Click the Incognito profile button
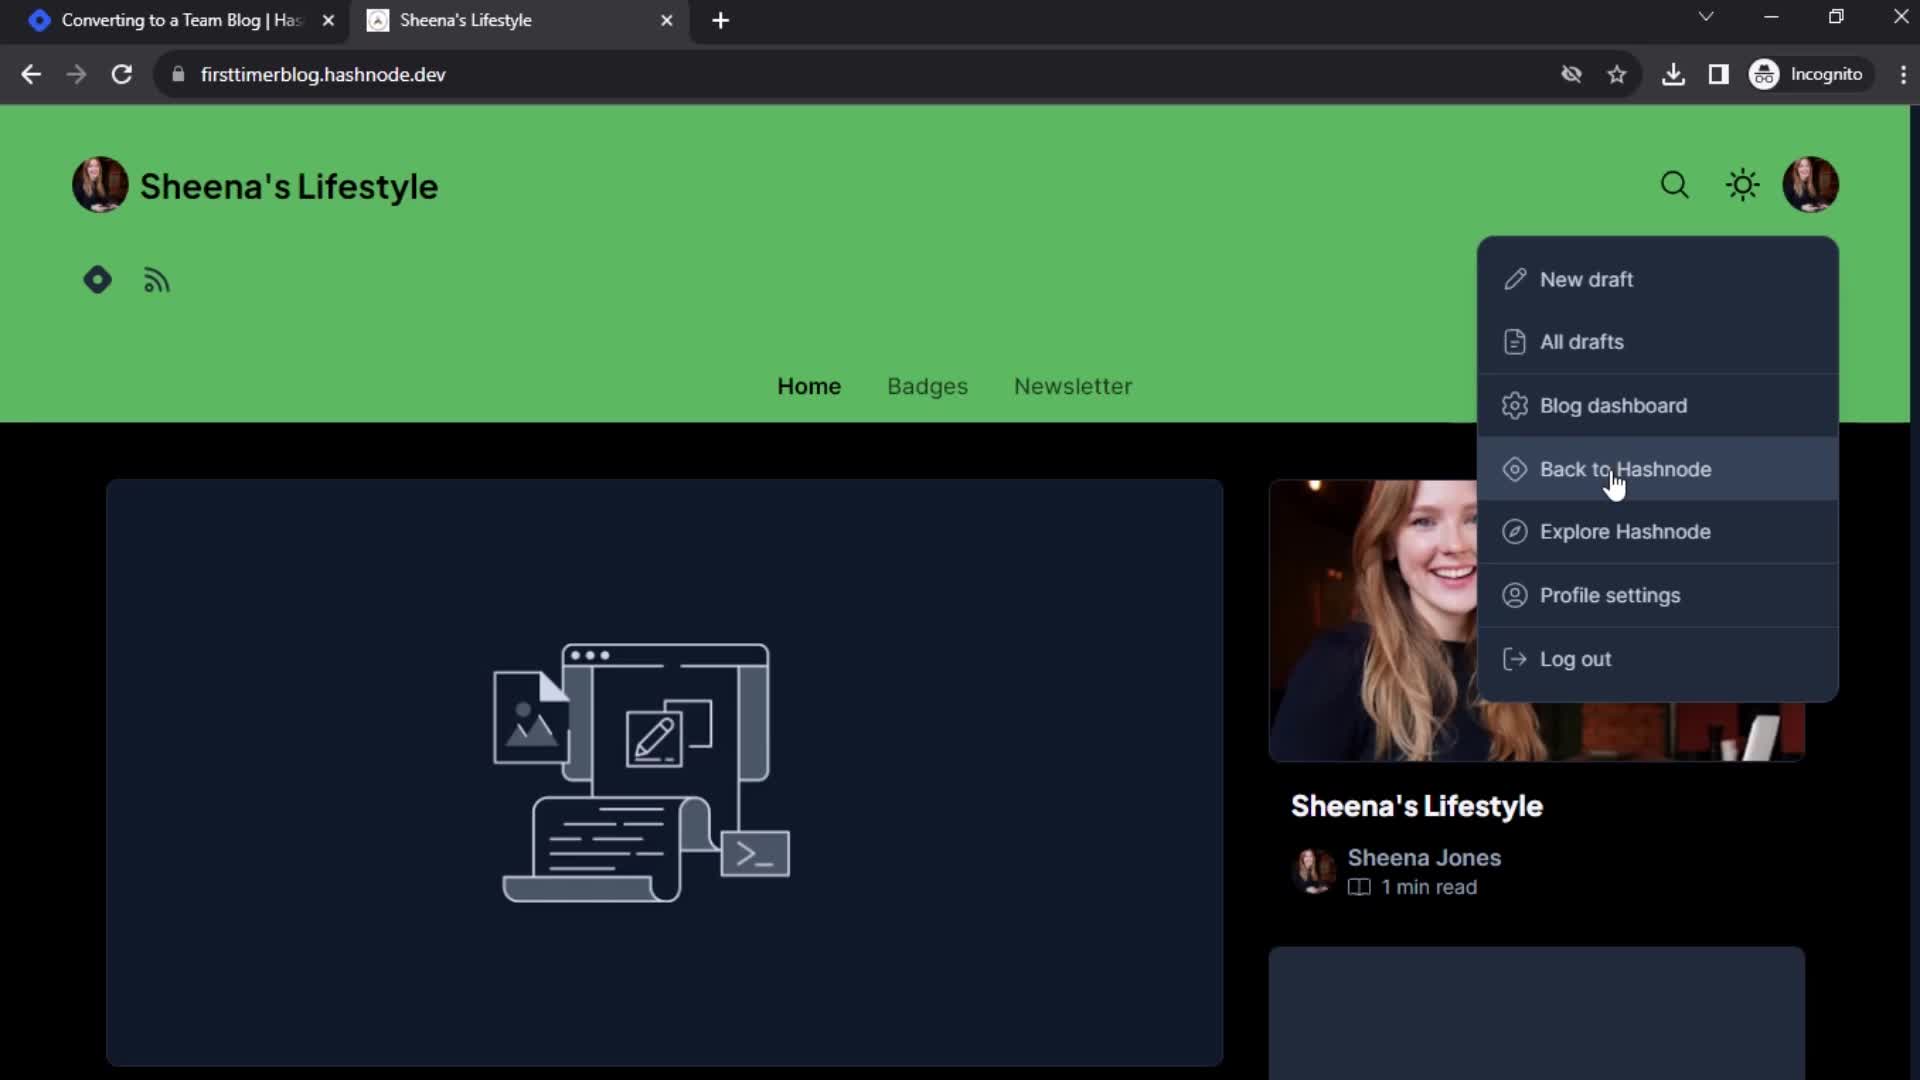The width and height of the screenshot is (1920, 1080). click(1810, 75)
